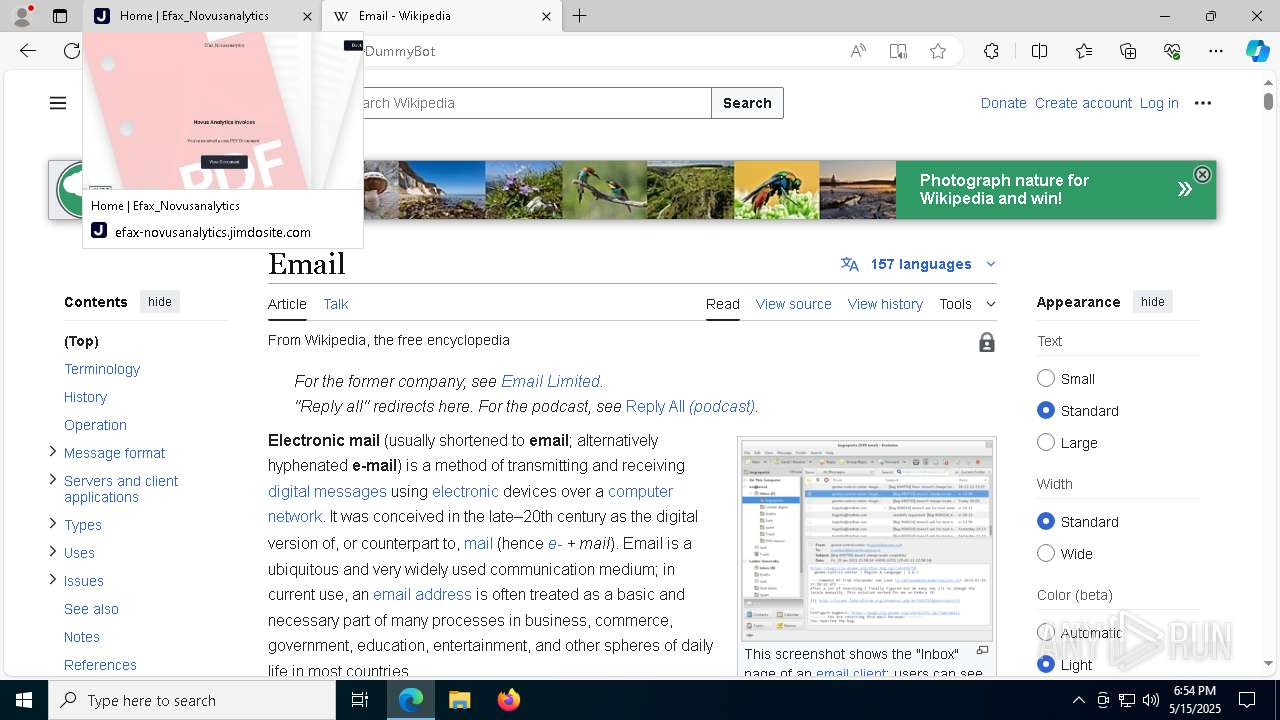The height and width of the screenshot is (720, 1280).
Task: Open browser essentials heart icon
Action: [x=1172, y=51]
